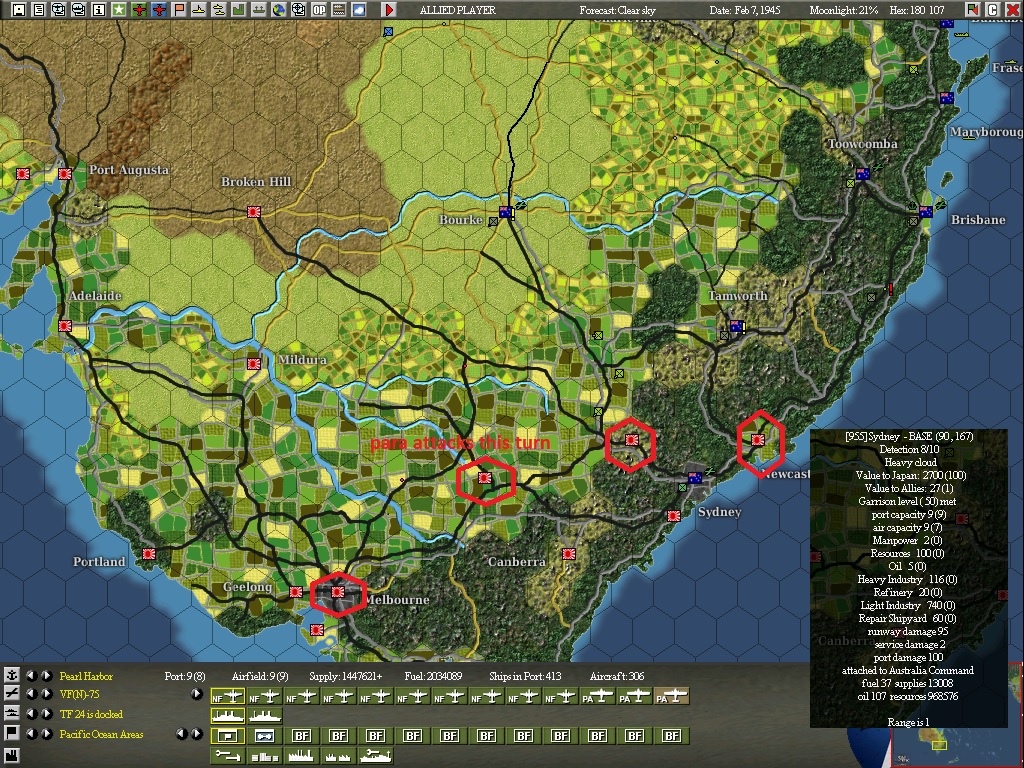The image size is (1024, 768).
Task: Click red plane on blue background icon
Action: pyautogui.click(x=159, y=10)
